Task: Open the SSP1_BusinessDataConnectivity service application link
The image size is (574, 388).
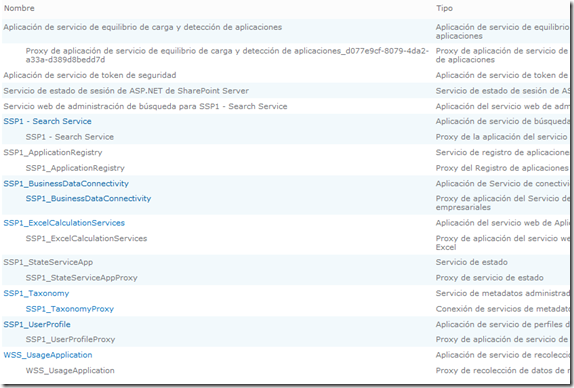Action: (x=66, y=183)
